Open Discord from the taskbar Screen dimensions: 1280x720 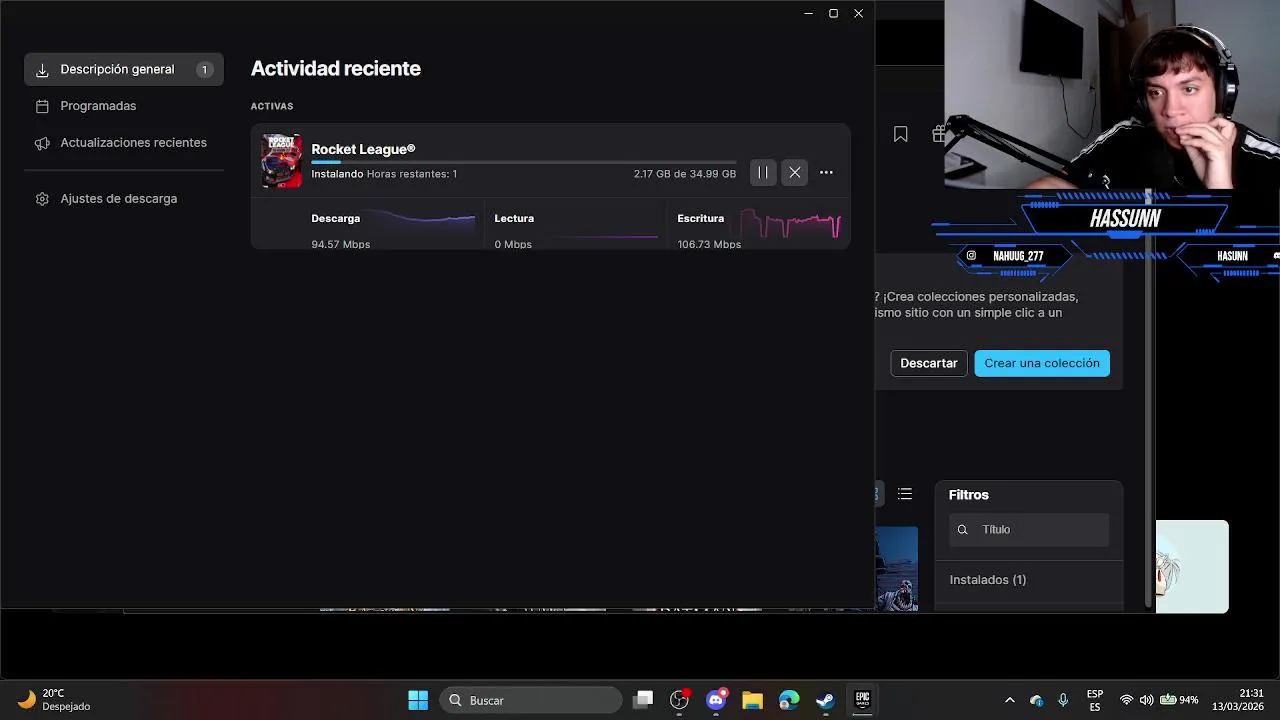716,700
